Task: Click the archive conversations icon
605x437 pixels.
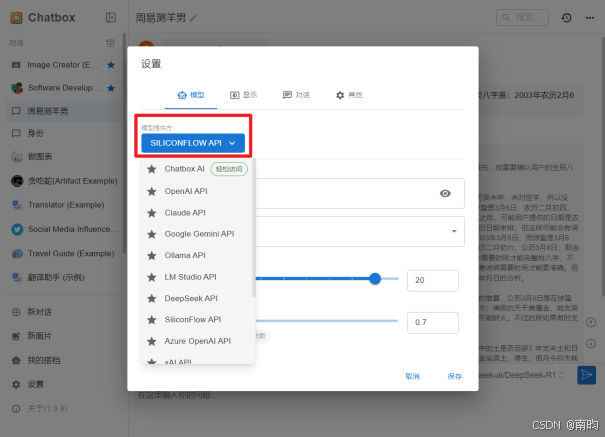Action: point(111,43)
